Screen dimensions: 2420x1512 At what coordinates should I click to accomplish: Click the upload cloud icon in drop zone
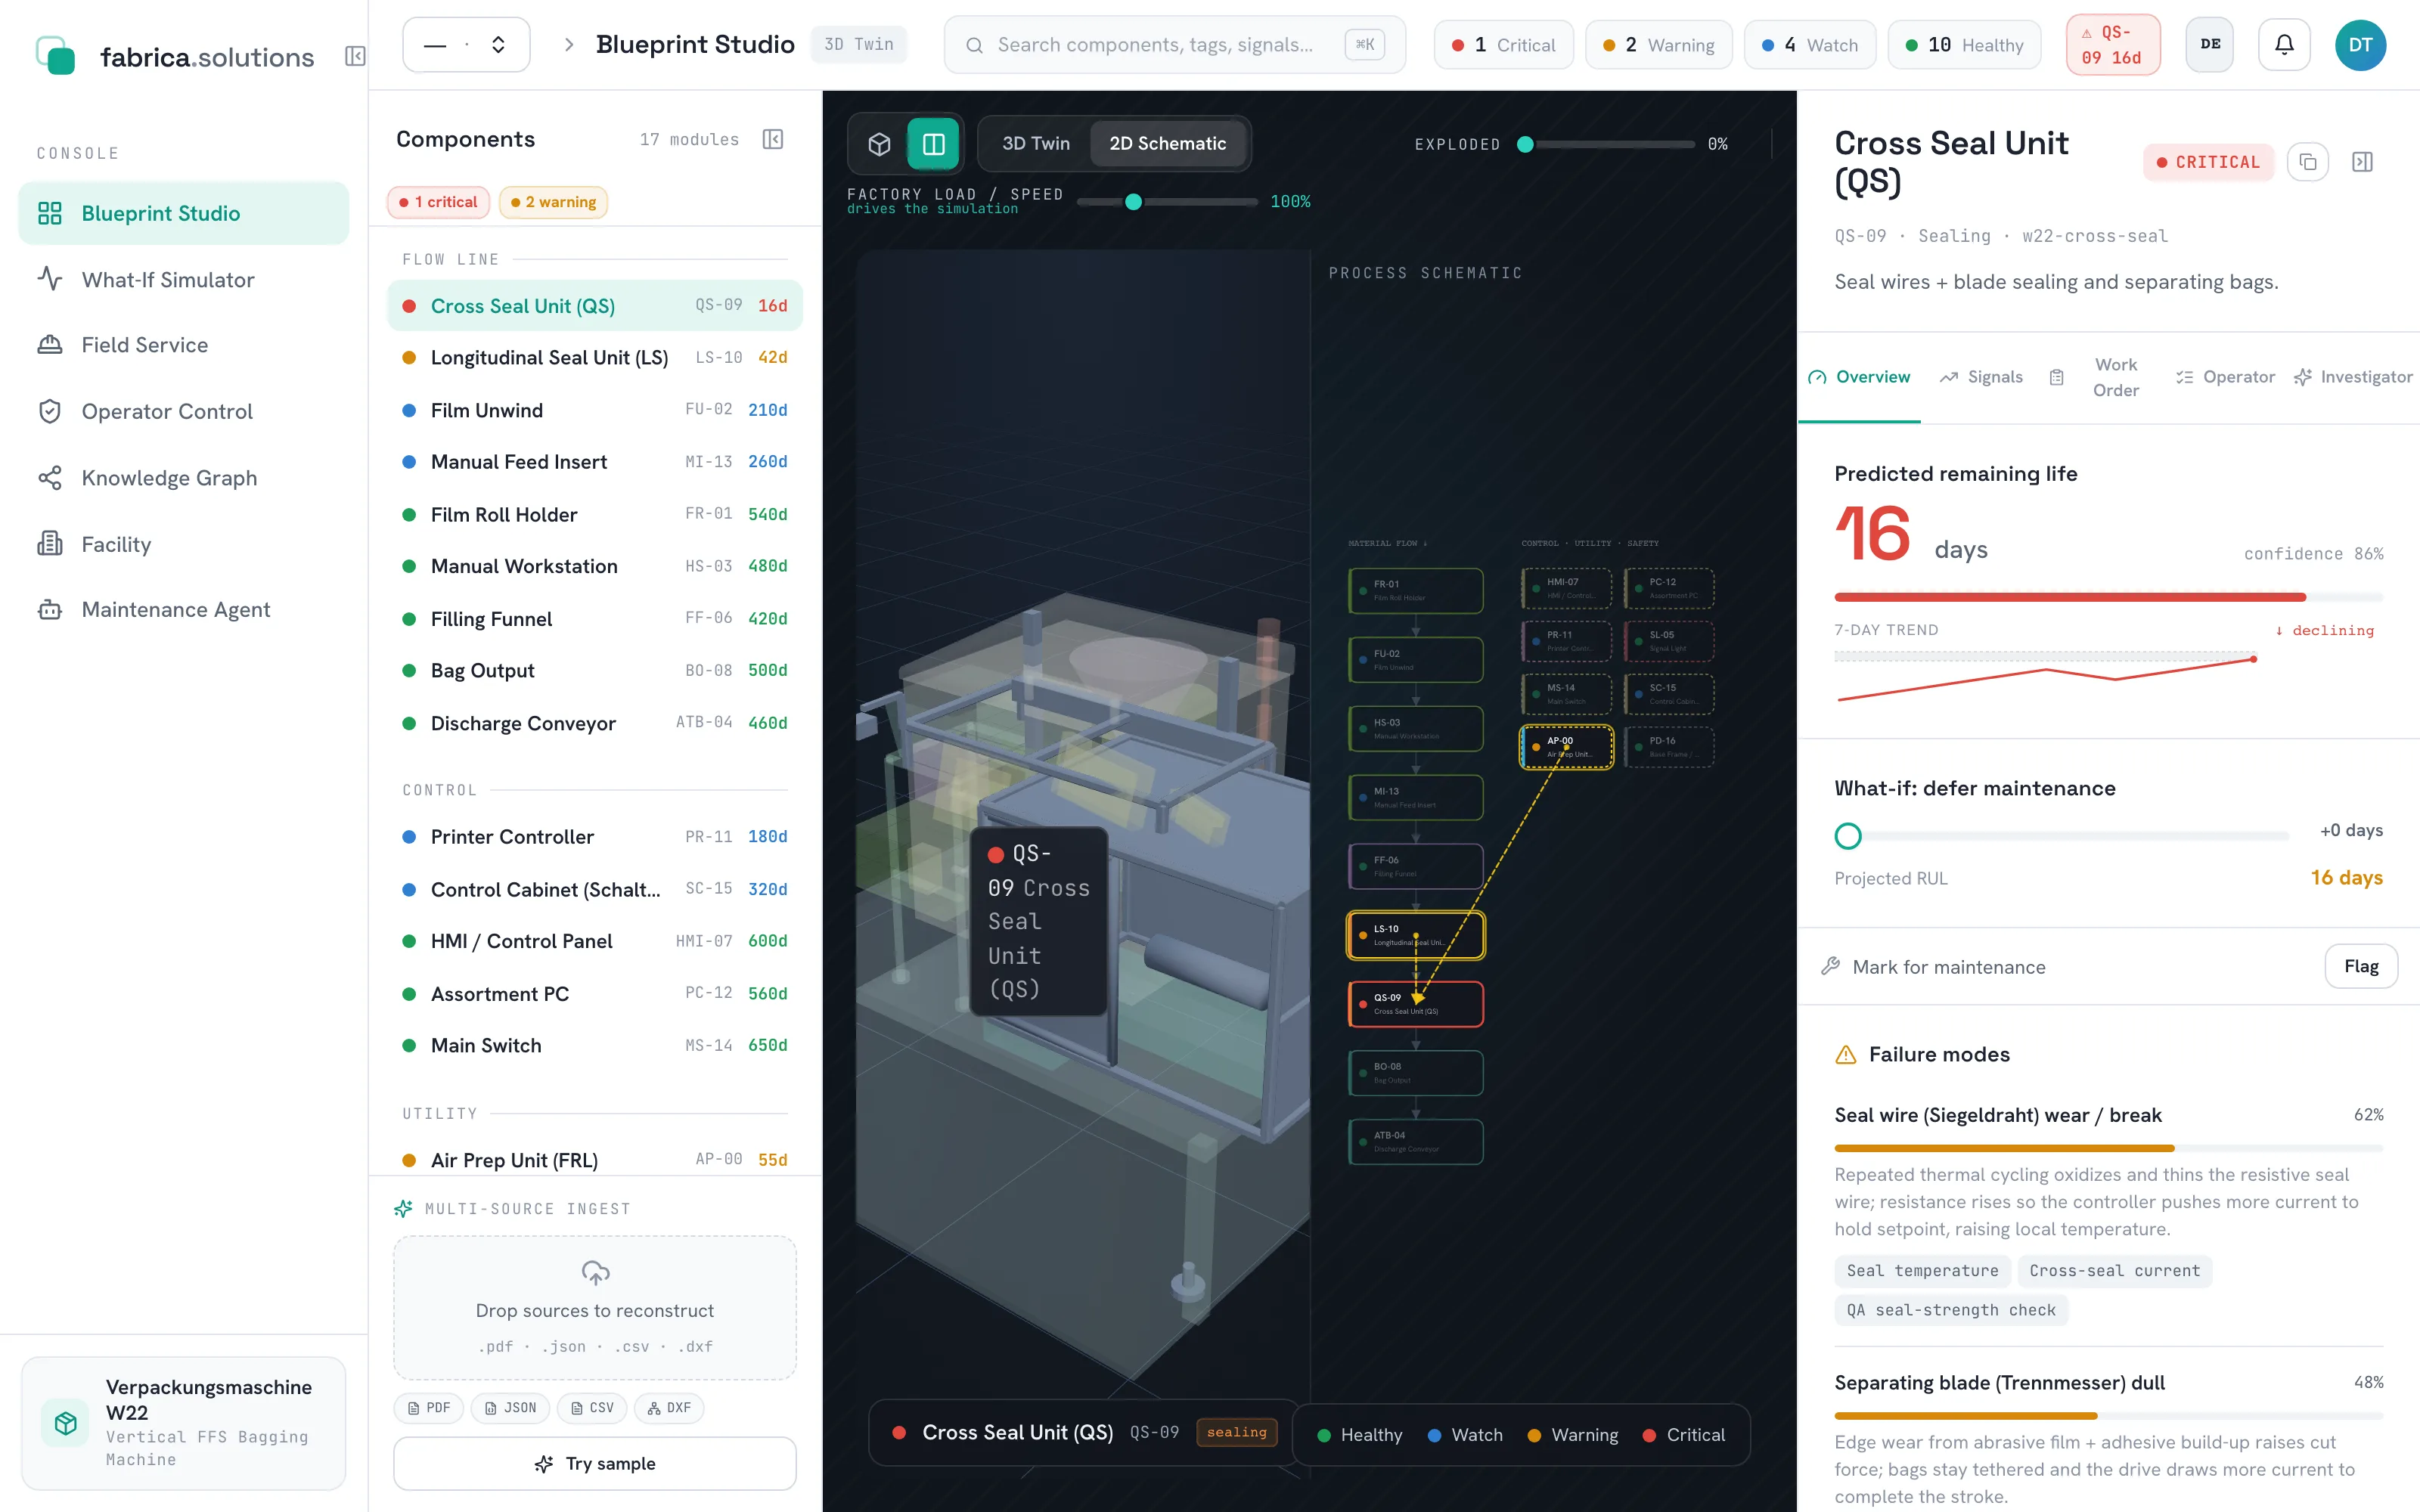(x=595, y=1273)
